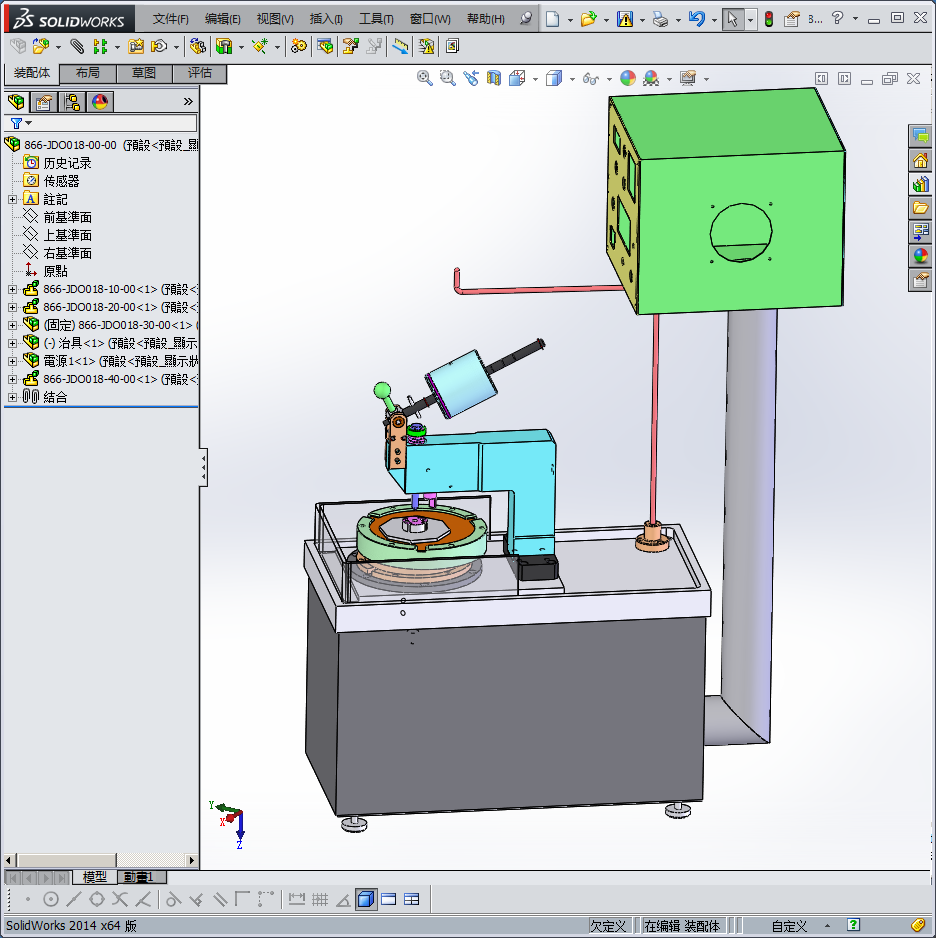Open the View Orientation dropdown arrow
Viewport: 936px width, 938px height.
(535, 79)
